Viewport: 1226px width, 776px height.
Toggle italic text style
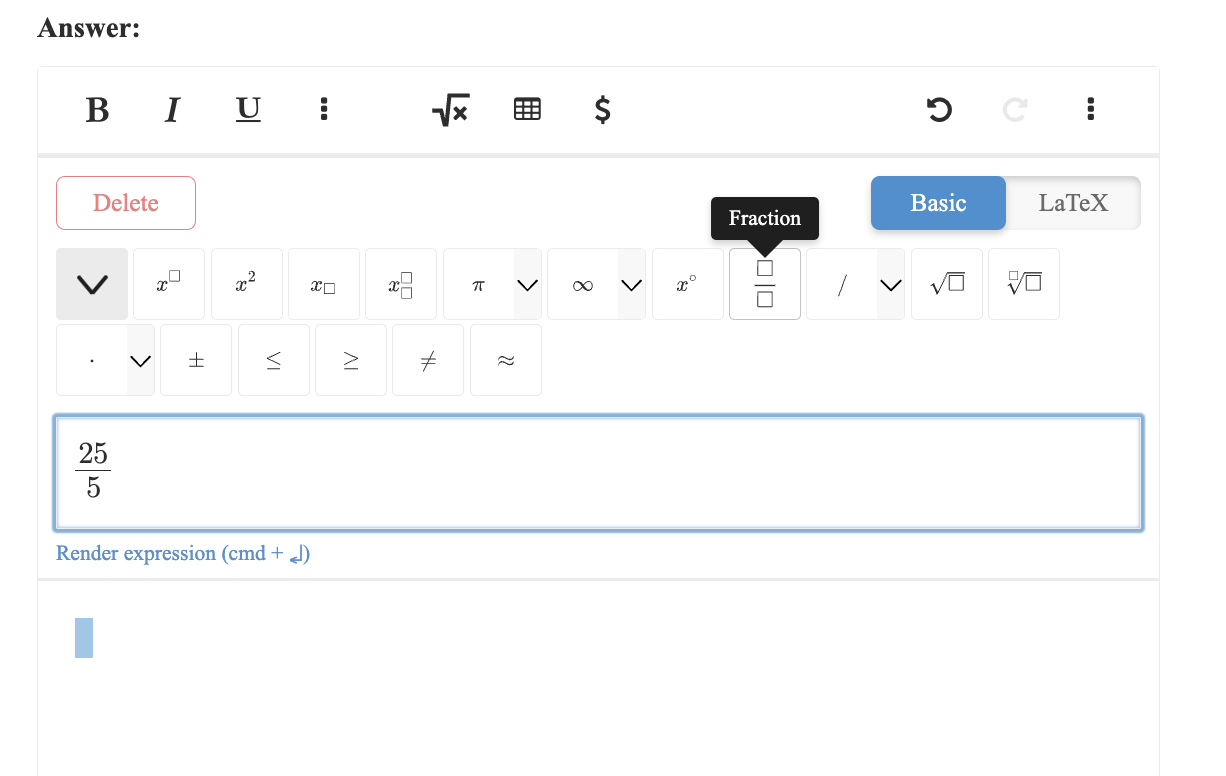[172, 110]
